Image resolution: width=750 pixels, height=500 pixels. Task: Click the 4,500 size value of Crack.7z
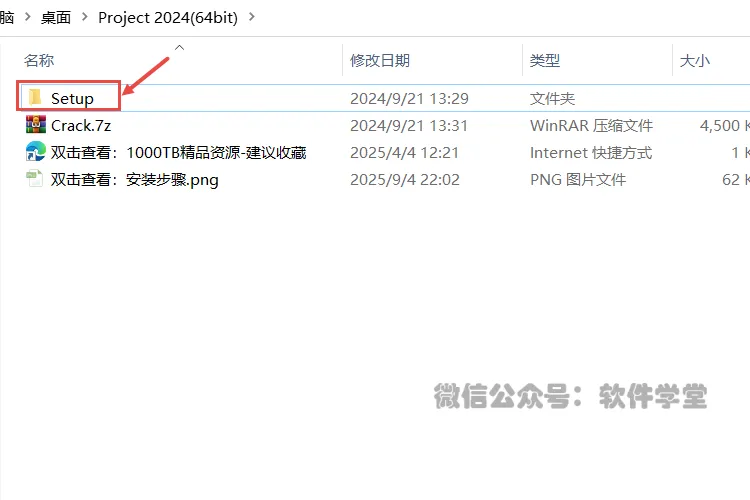click(719, 125)
